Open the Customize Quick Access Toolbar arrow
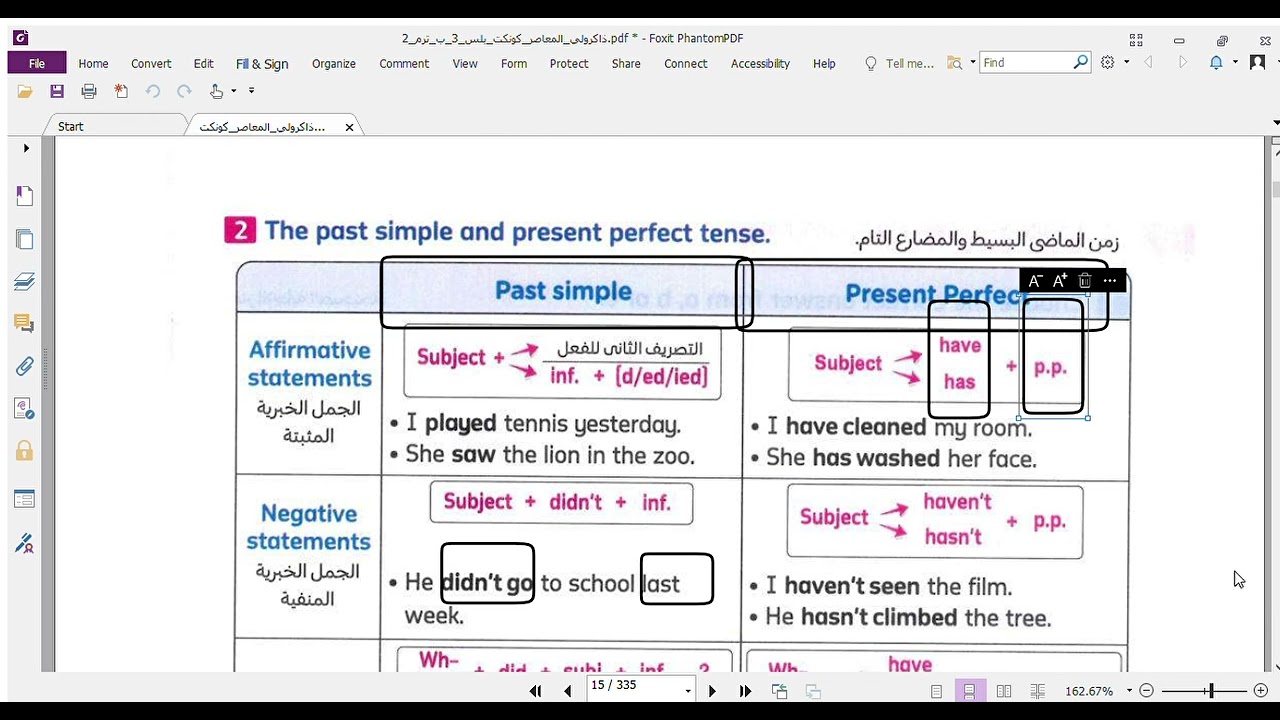Screen dimensions: 1280x720 251,91
